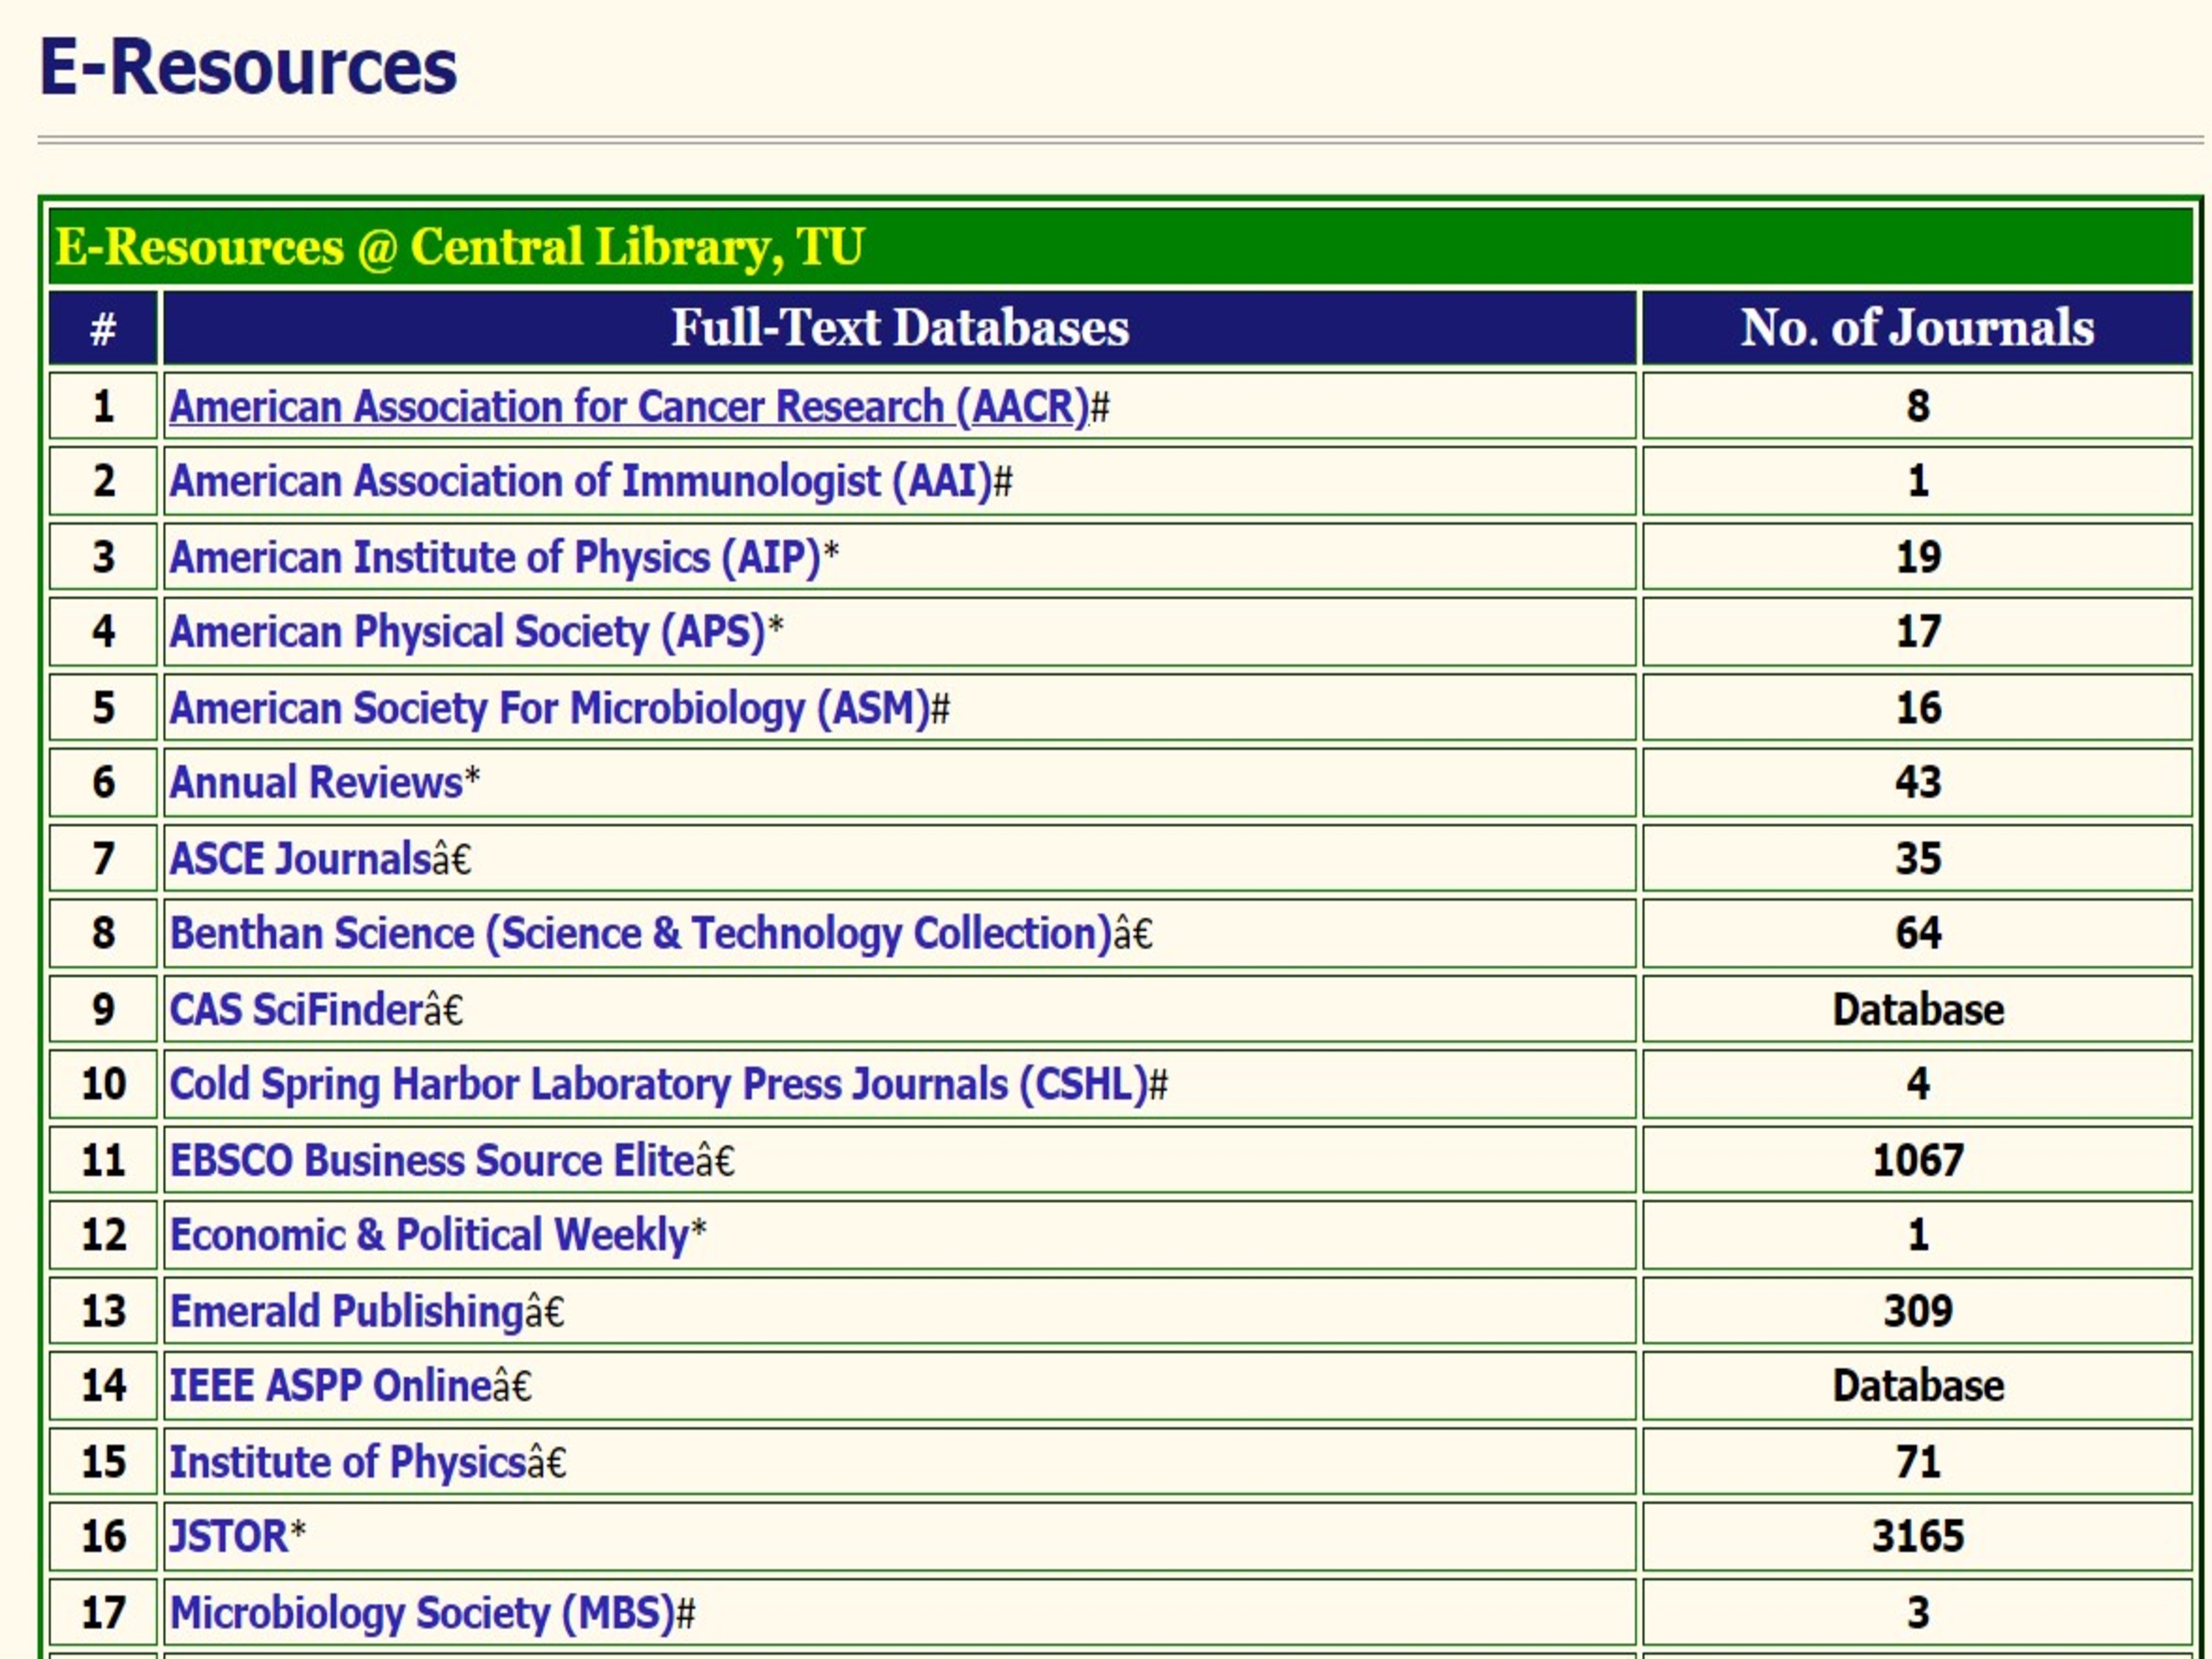Select journal count '17' for APS
This screenshot has height=1659, width=2212.
(1917, 632)
